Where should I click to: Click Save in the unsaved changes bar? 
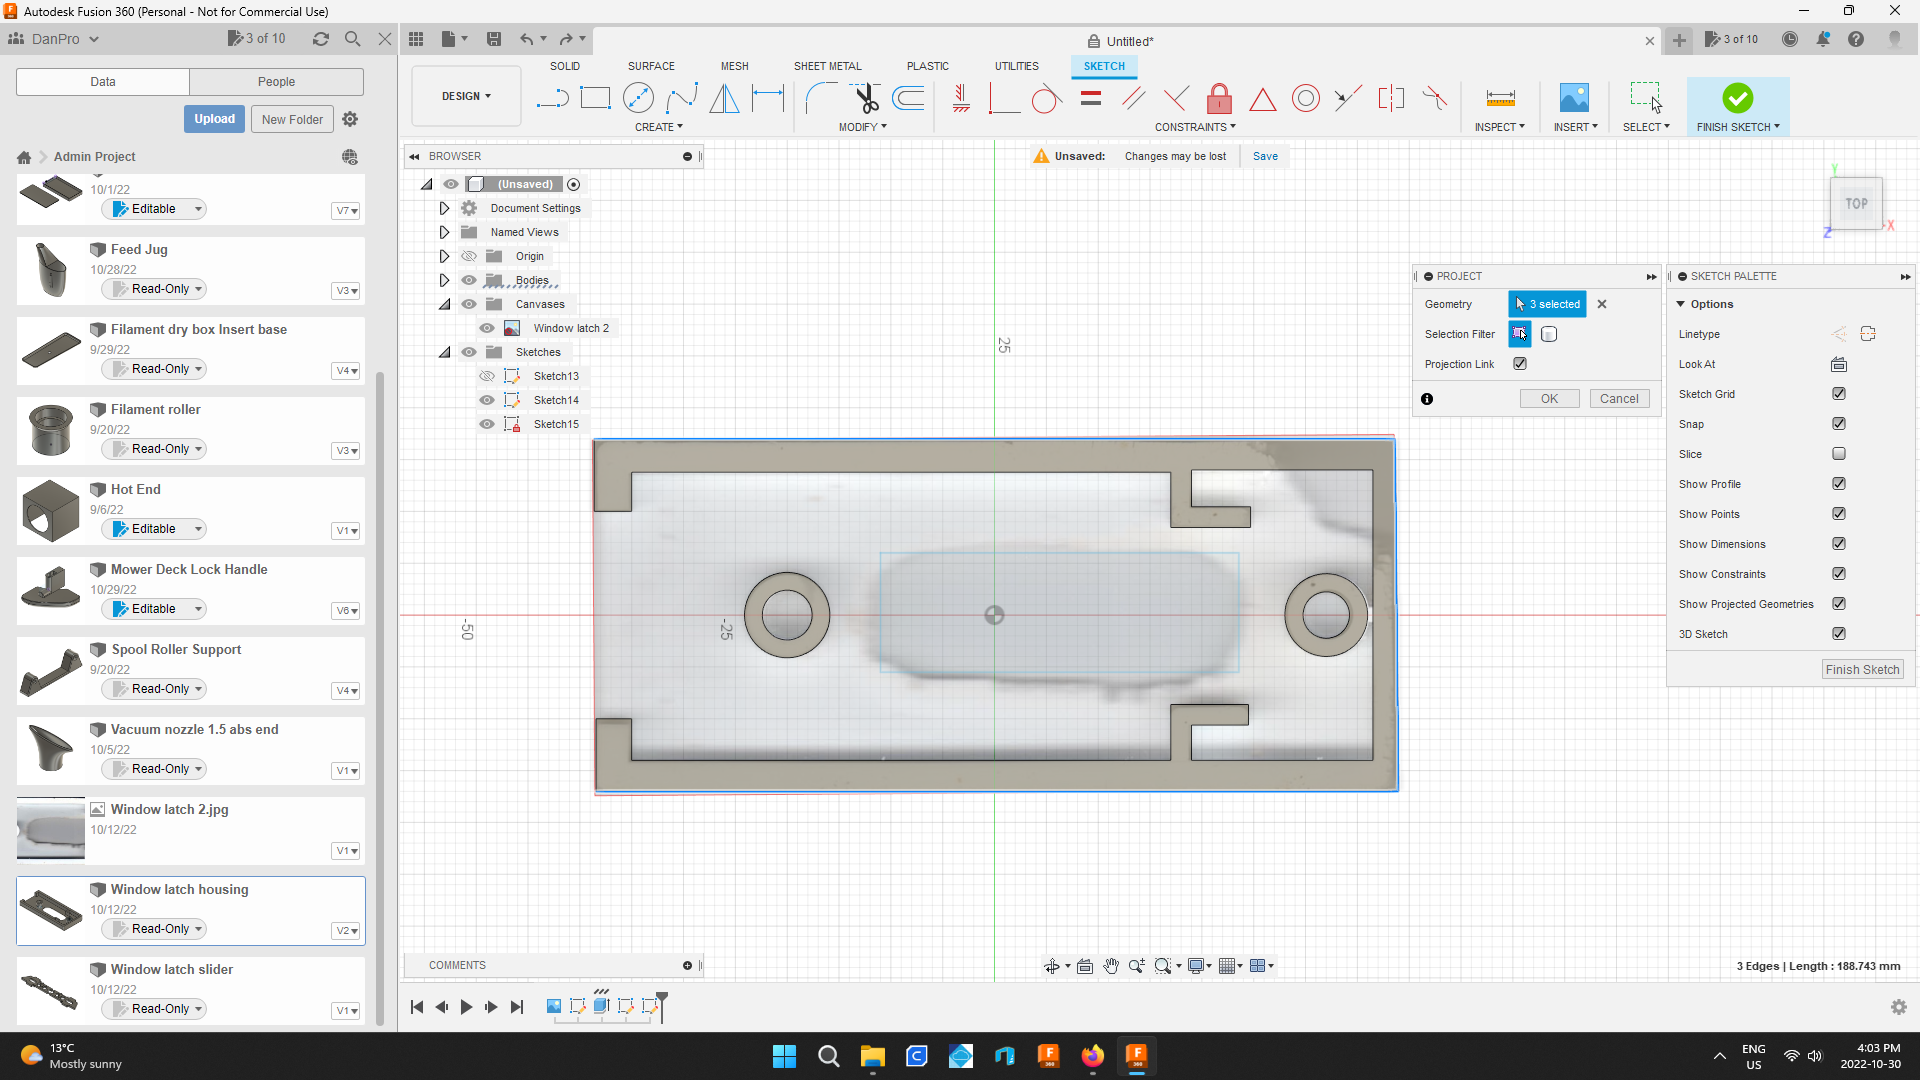click(x=1265, y=156)
